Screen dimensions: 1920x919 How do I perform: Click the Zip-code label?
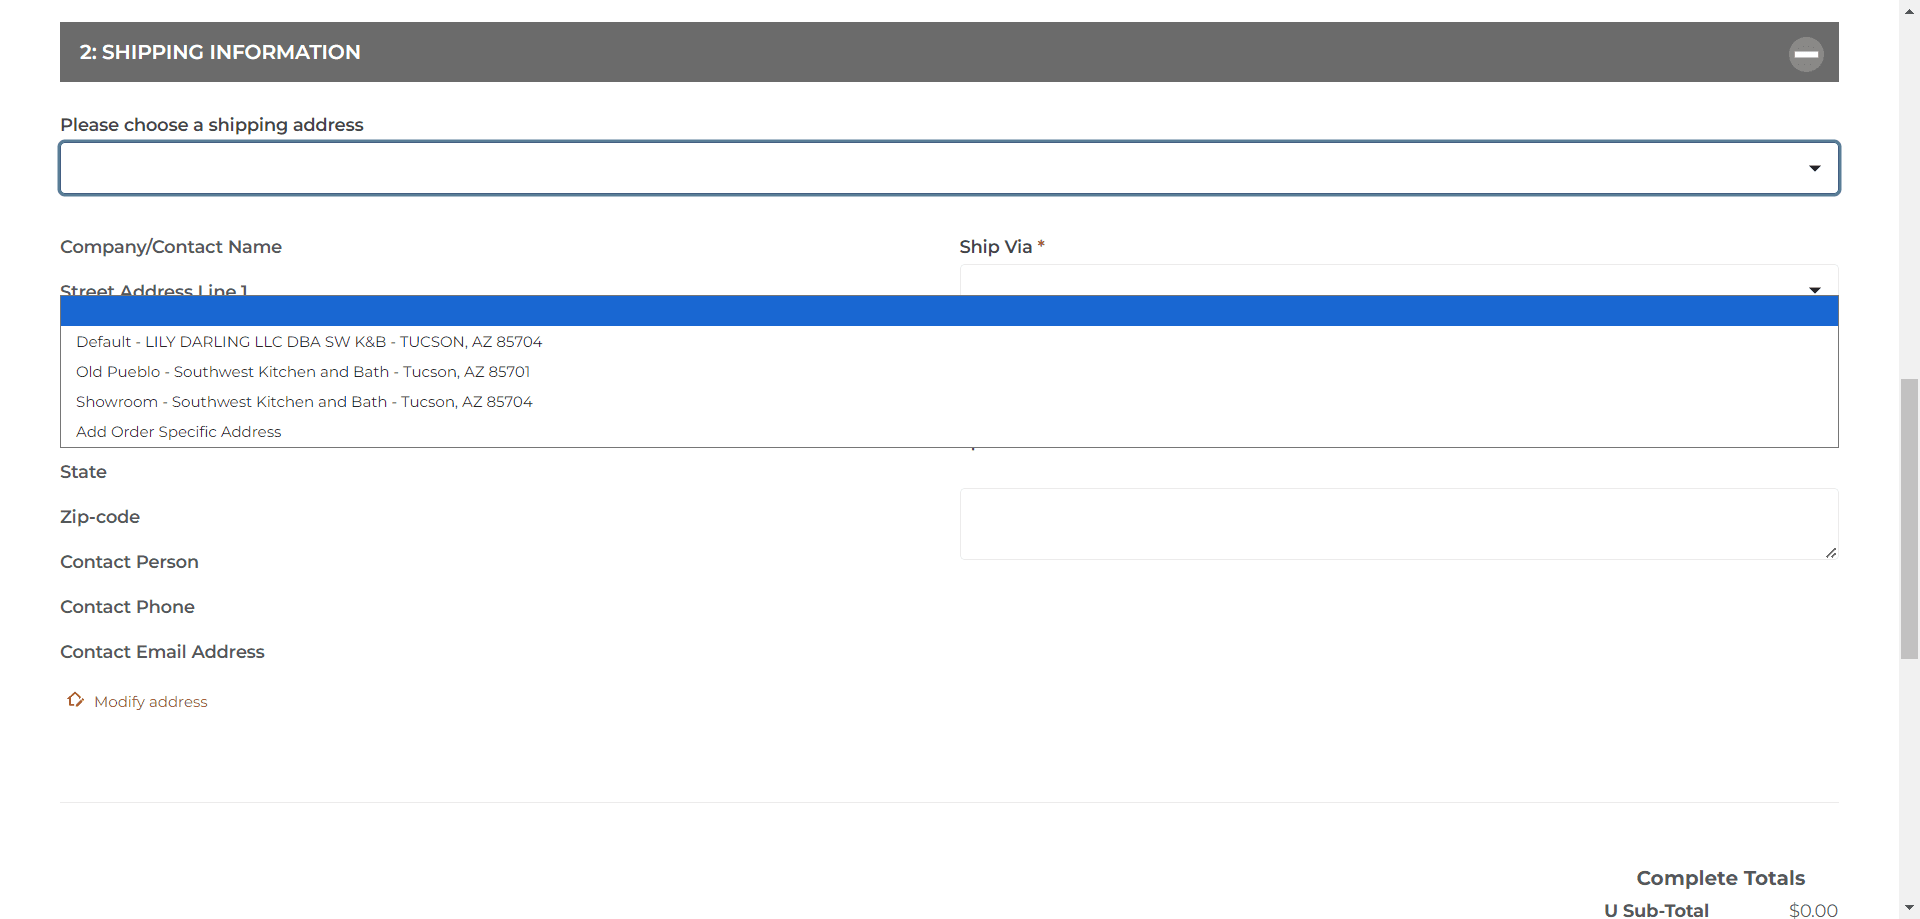[100, 517]
